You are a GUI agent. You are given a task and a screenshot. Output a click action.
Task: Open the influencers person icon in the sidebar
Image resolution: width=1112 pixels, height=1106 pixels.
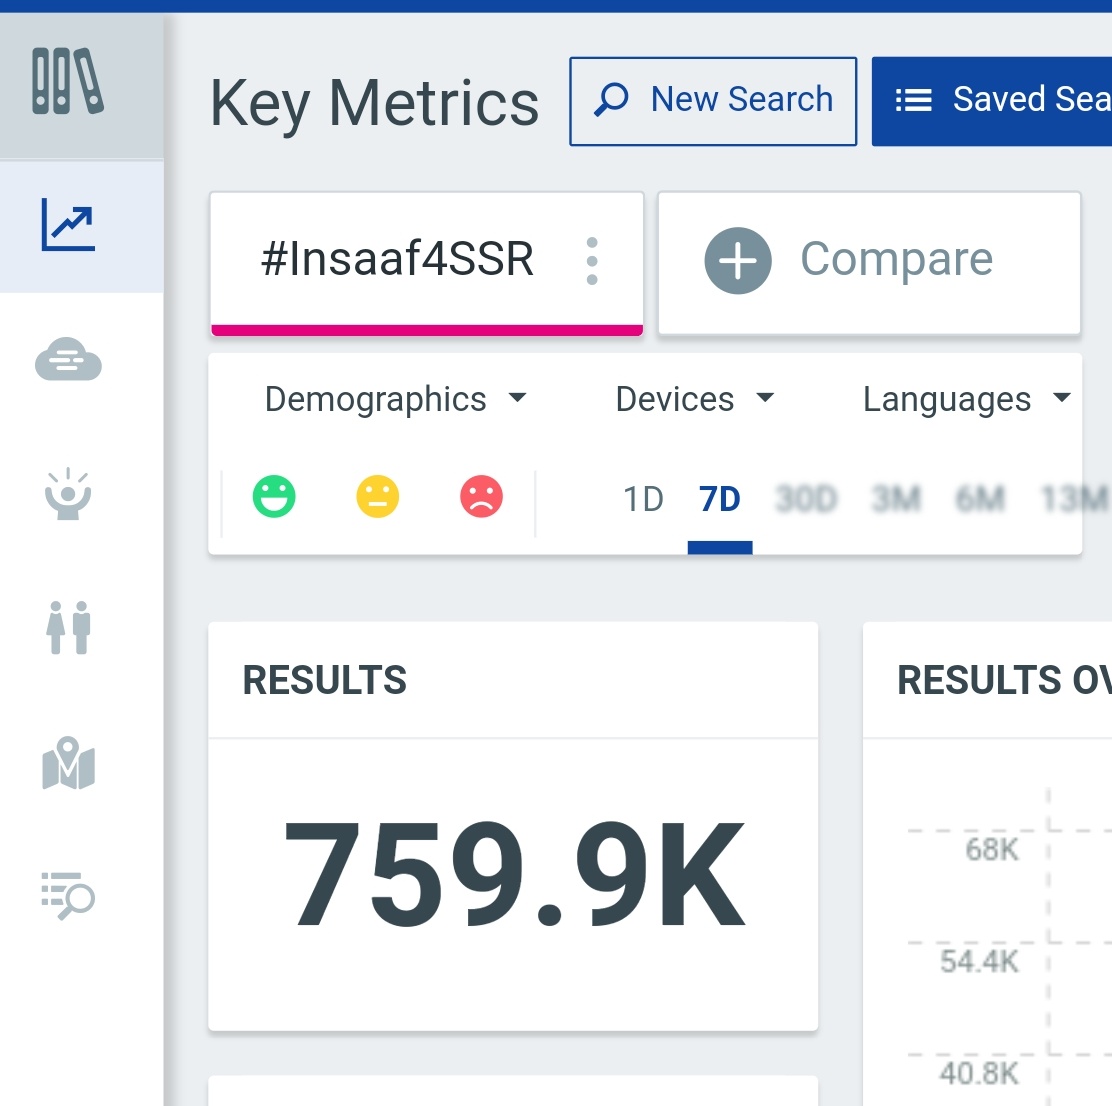point(68,493)
